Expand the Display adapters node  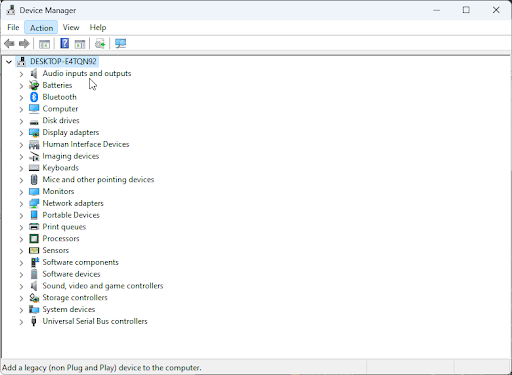point(21,133)
